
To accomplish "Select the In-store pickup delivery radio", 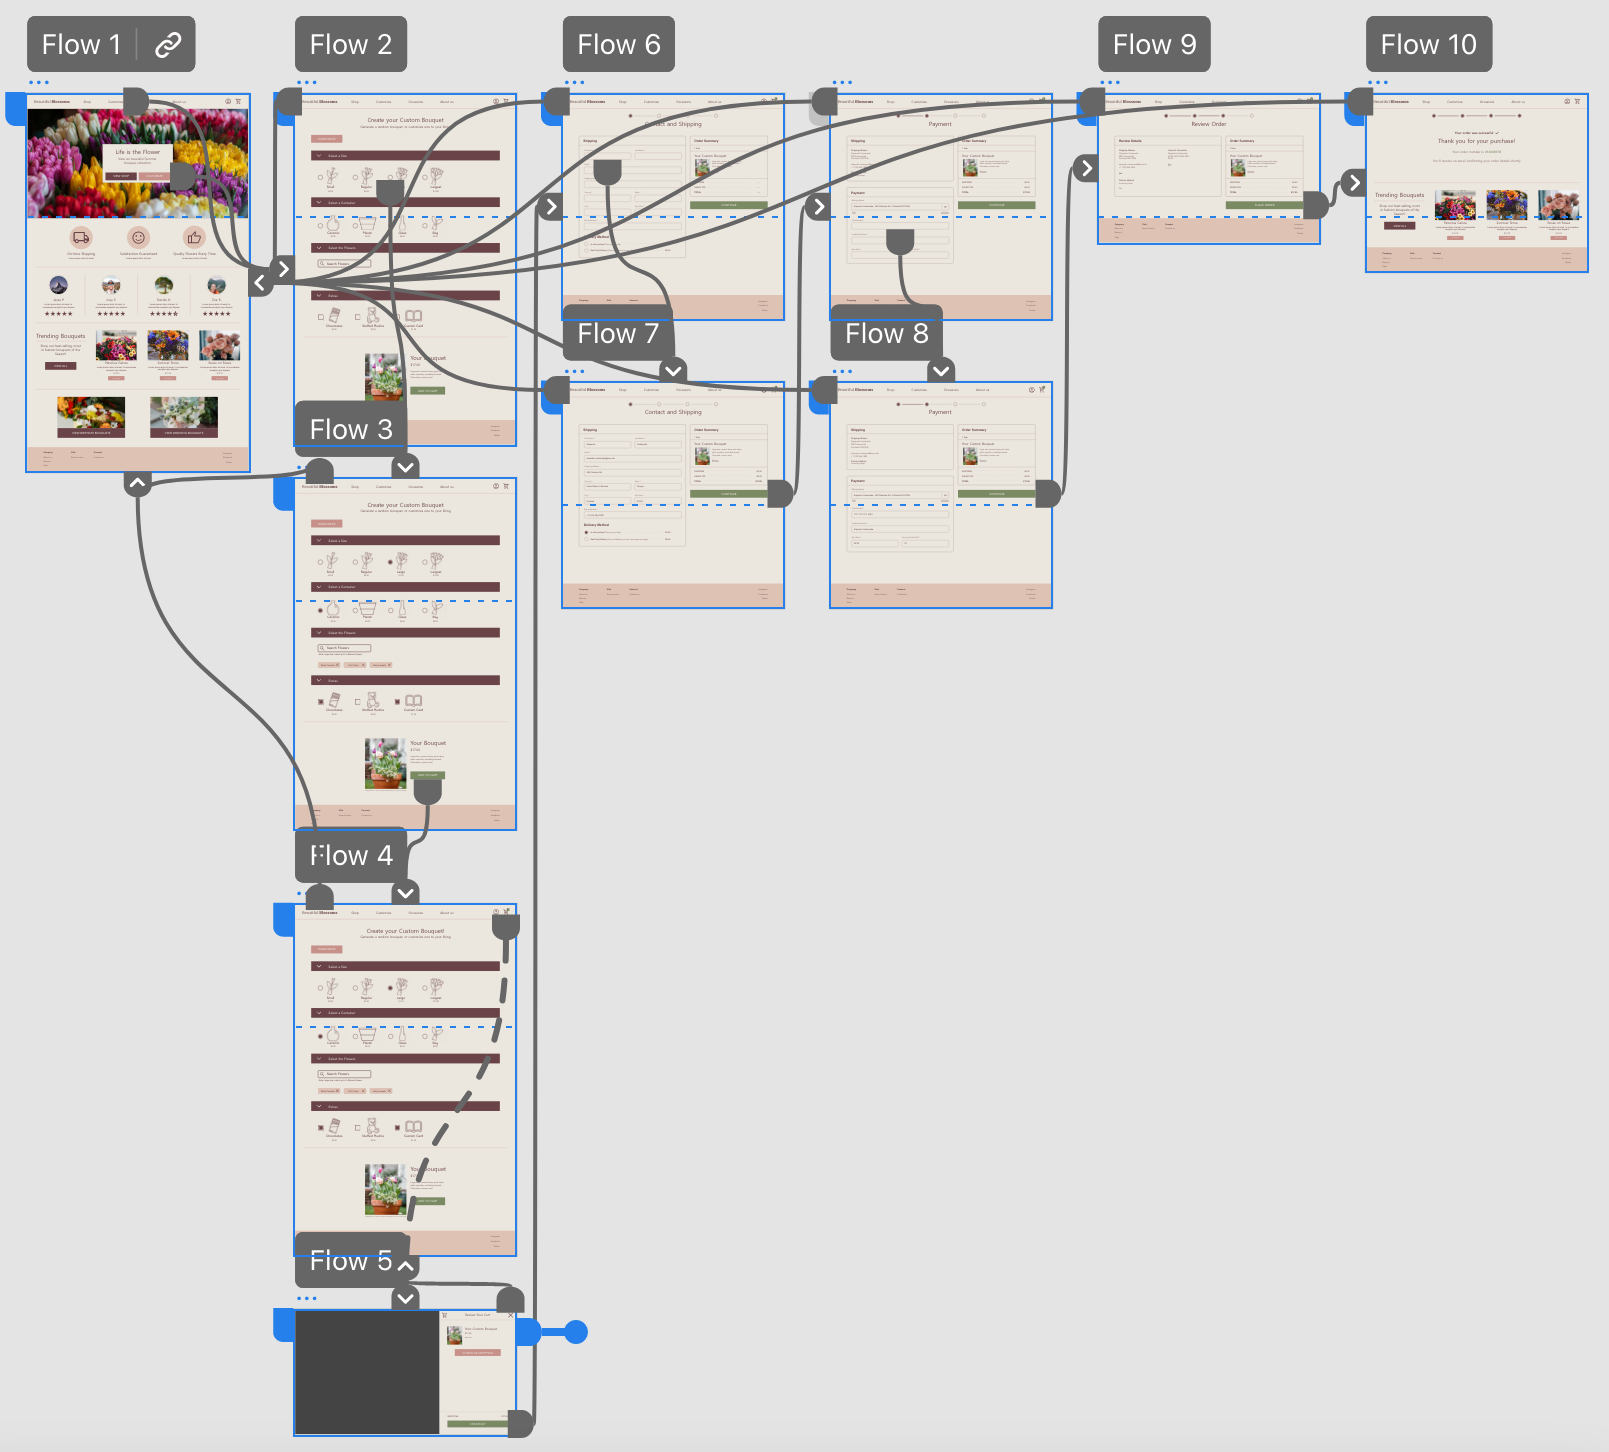I will click(x=586, y=532).
